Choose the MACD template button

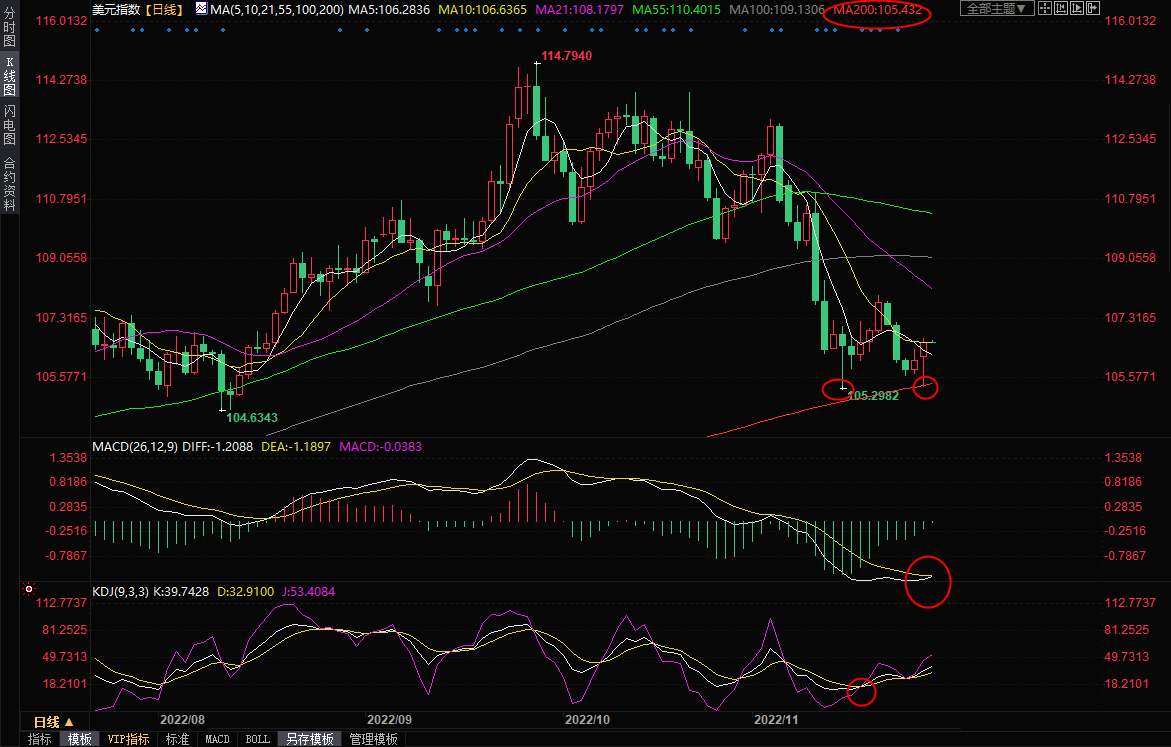pyautogui.click(x=217, y=739)
